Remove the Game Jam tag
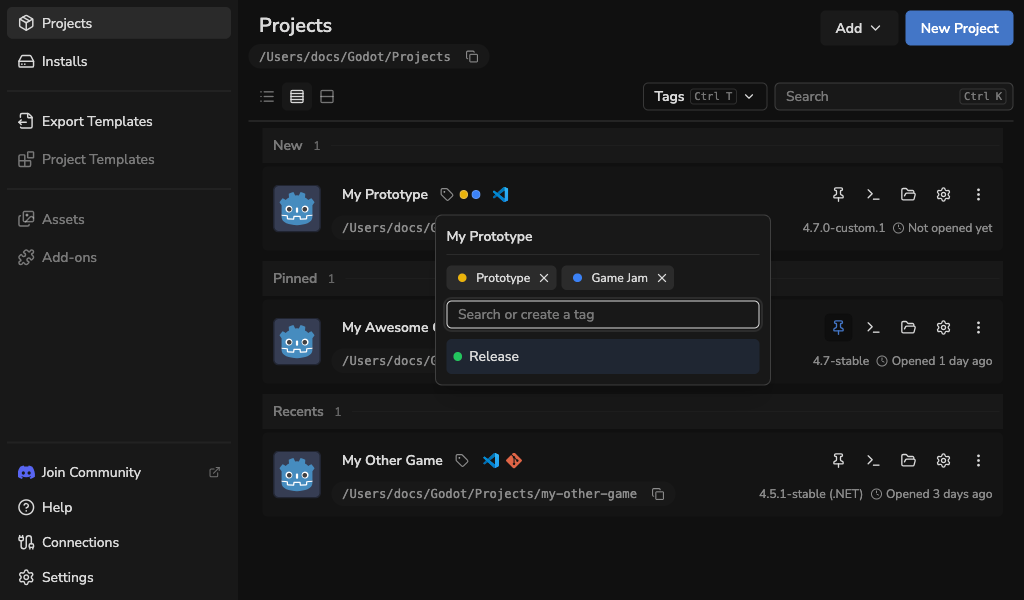 (662, 278)
